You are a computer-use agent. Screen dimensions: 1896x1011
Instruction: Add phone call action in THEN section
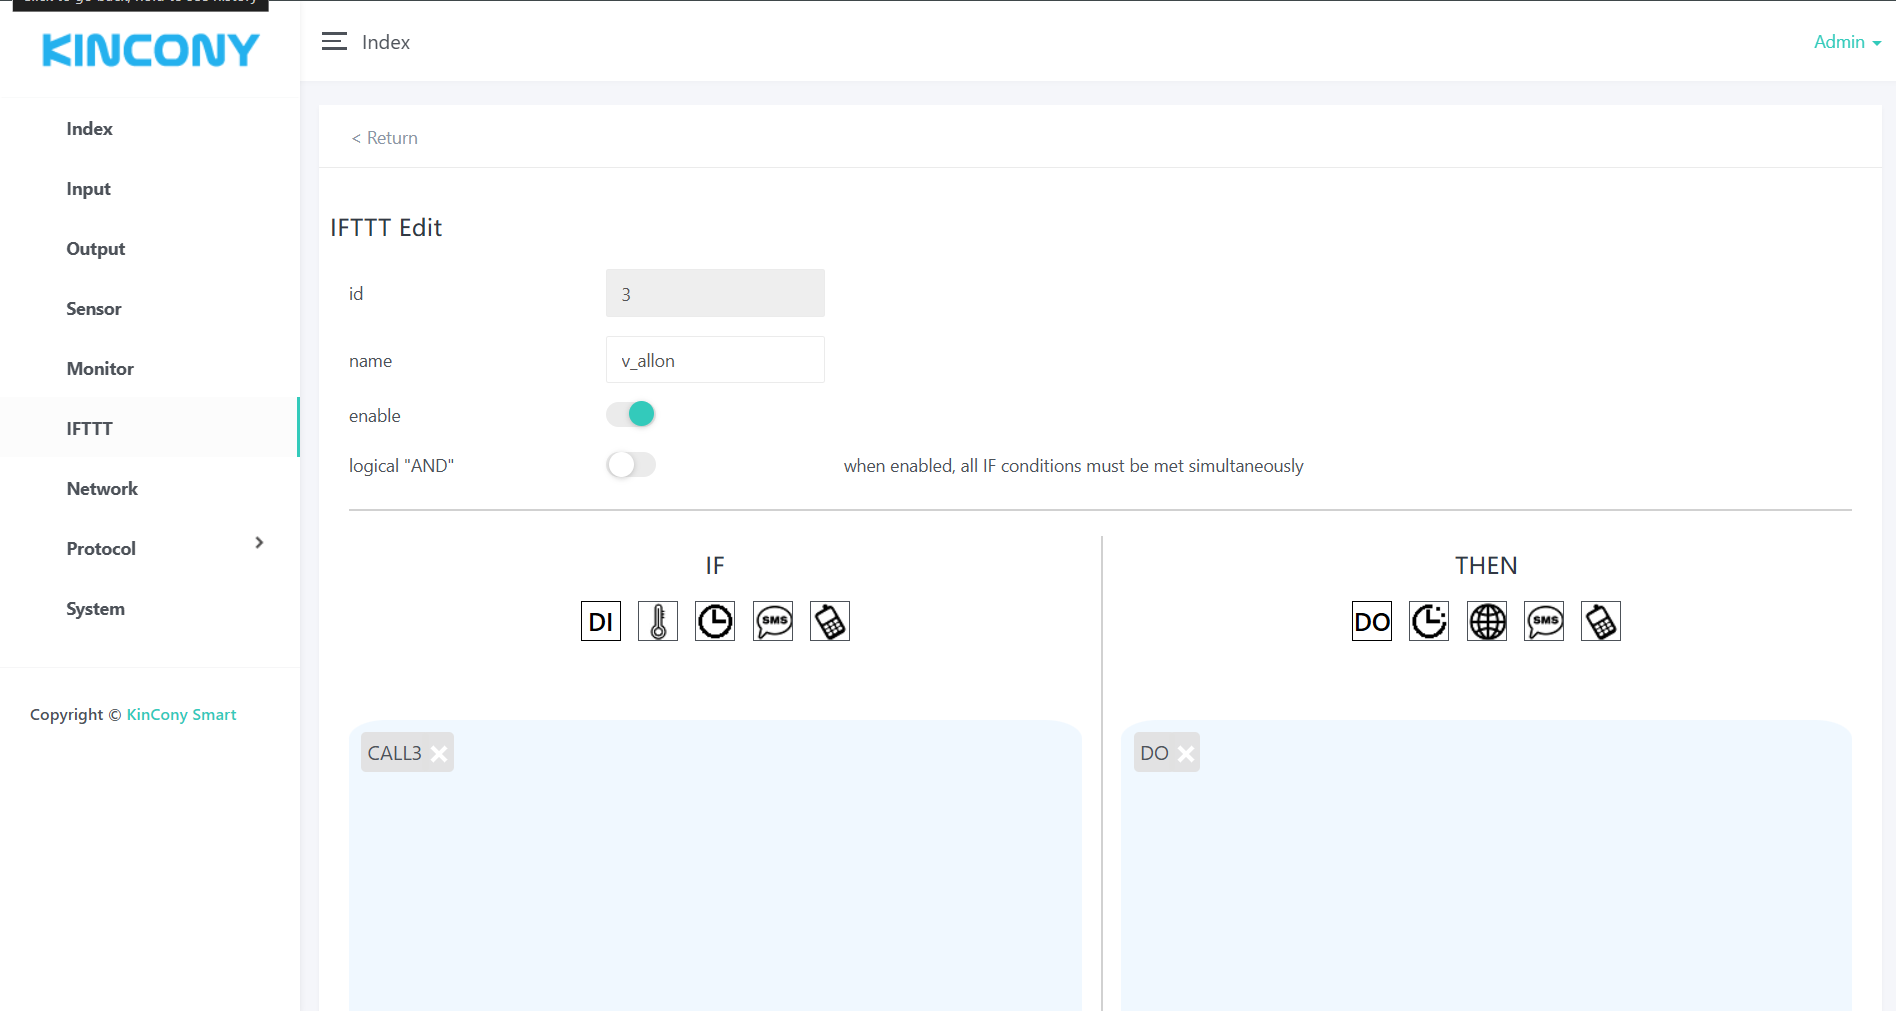click(x=1601, y=621)
